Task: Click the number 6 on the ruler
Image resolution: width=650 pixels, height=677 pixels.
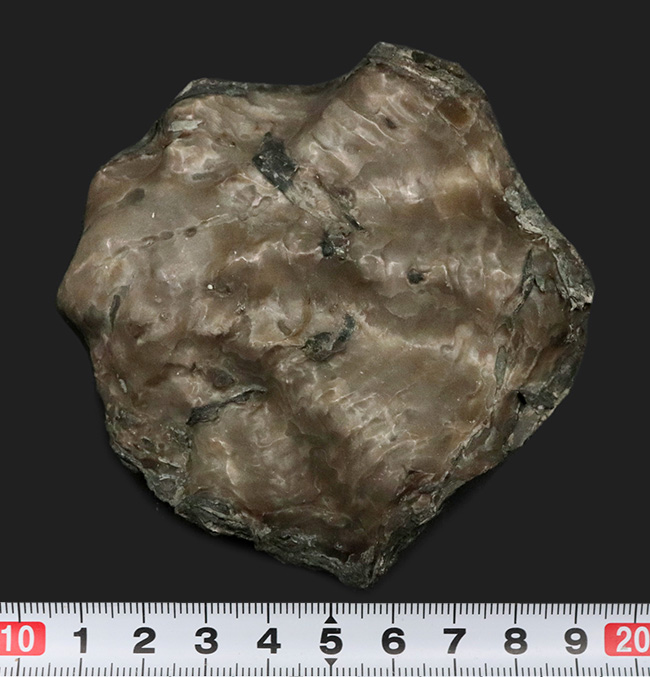Action: (x=392, y=639)
